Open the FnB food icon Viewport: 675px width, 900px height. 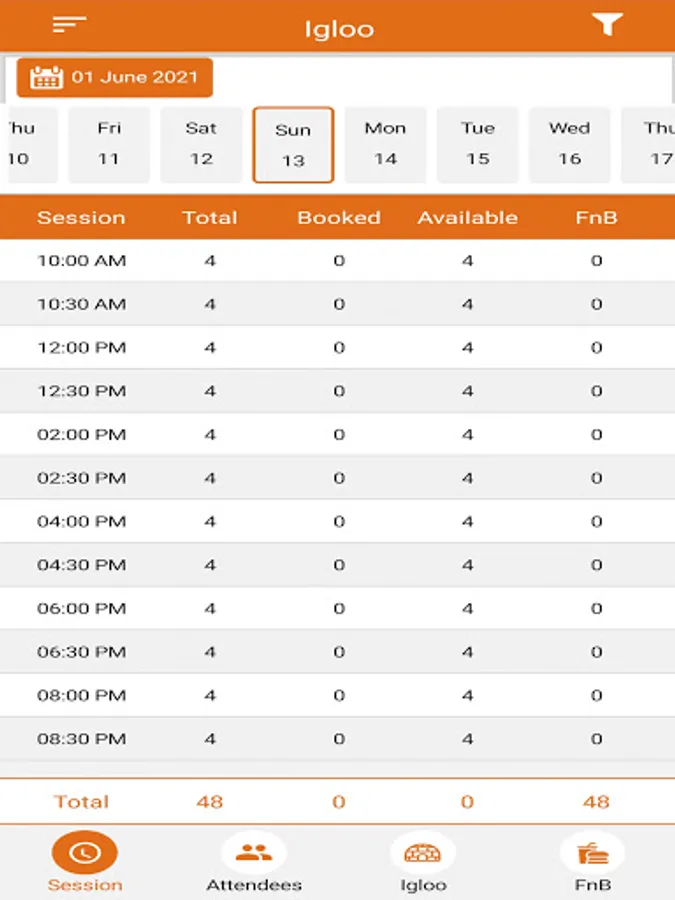(592, 853)
